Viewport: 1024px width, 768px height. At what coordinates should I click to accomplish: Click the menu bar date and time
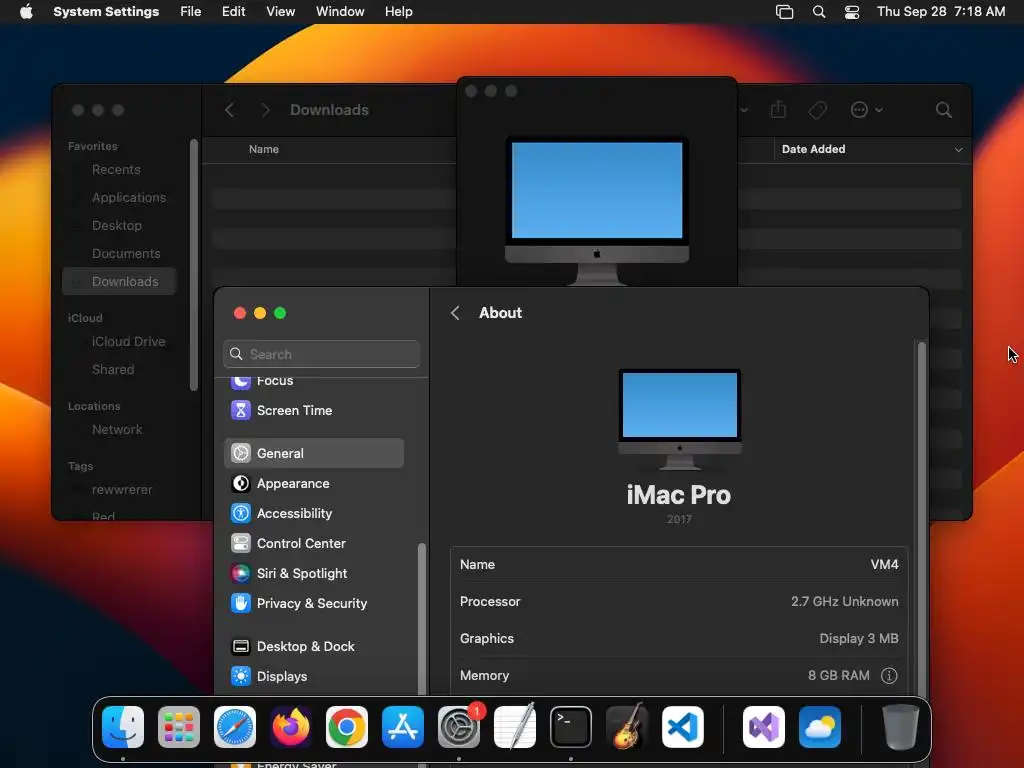pyautogui.click(x=941, y=12)
